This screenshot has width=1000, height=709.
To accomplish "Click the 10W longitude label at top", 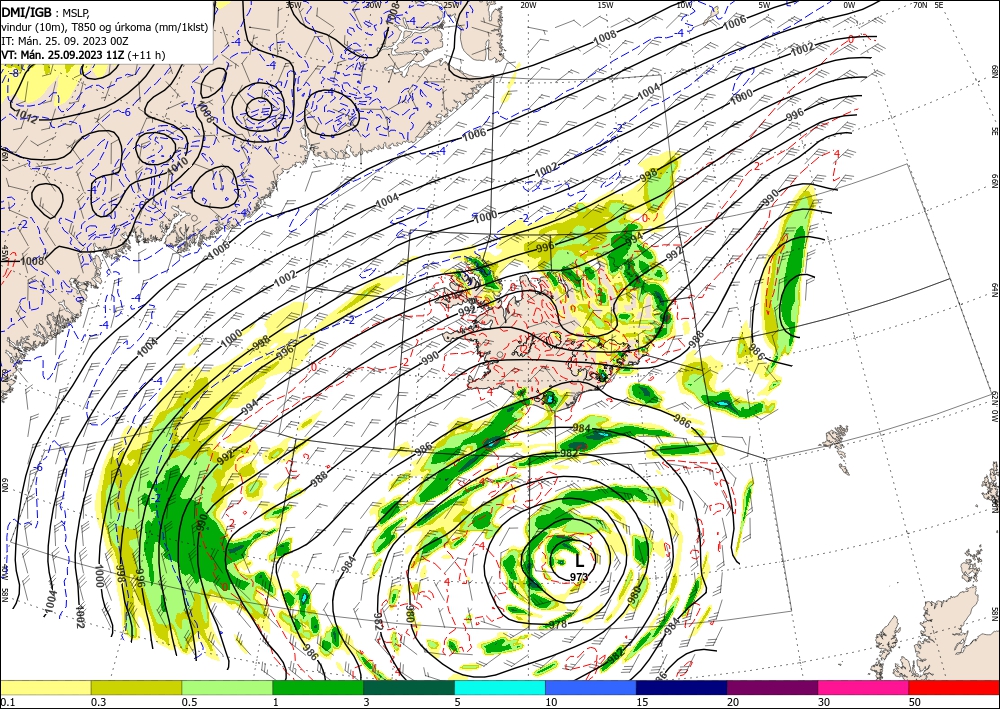I will 684,5.
